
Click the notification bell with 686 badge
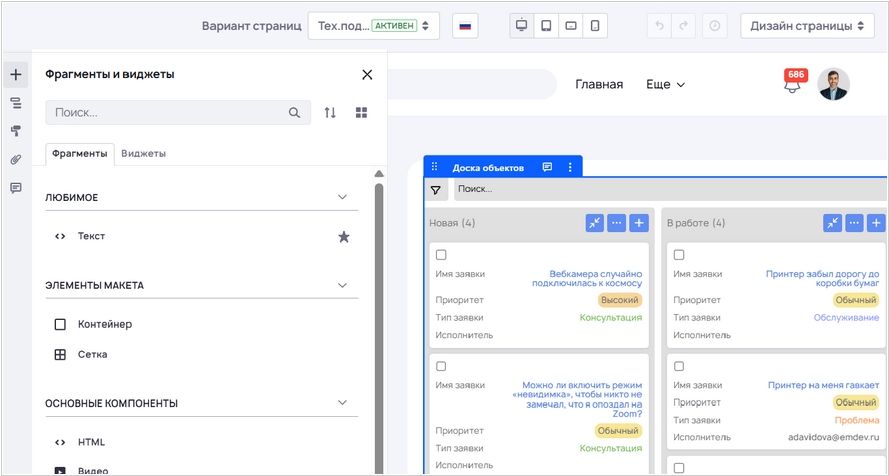pyautogui.click(x=793, y=85)
